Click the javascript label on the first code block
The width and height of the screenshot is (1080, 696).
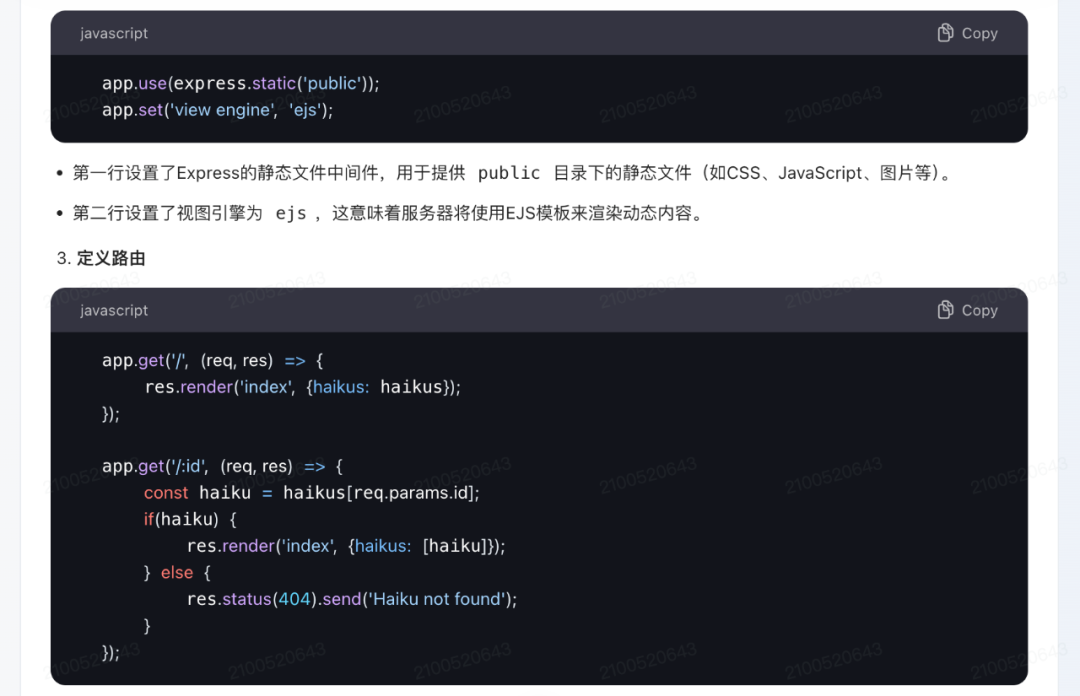click(x=113, y=33)
